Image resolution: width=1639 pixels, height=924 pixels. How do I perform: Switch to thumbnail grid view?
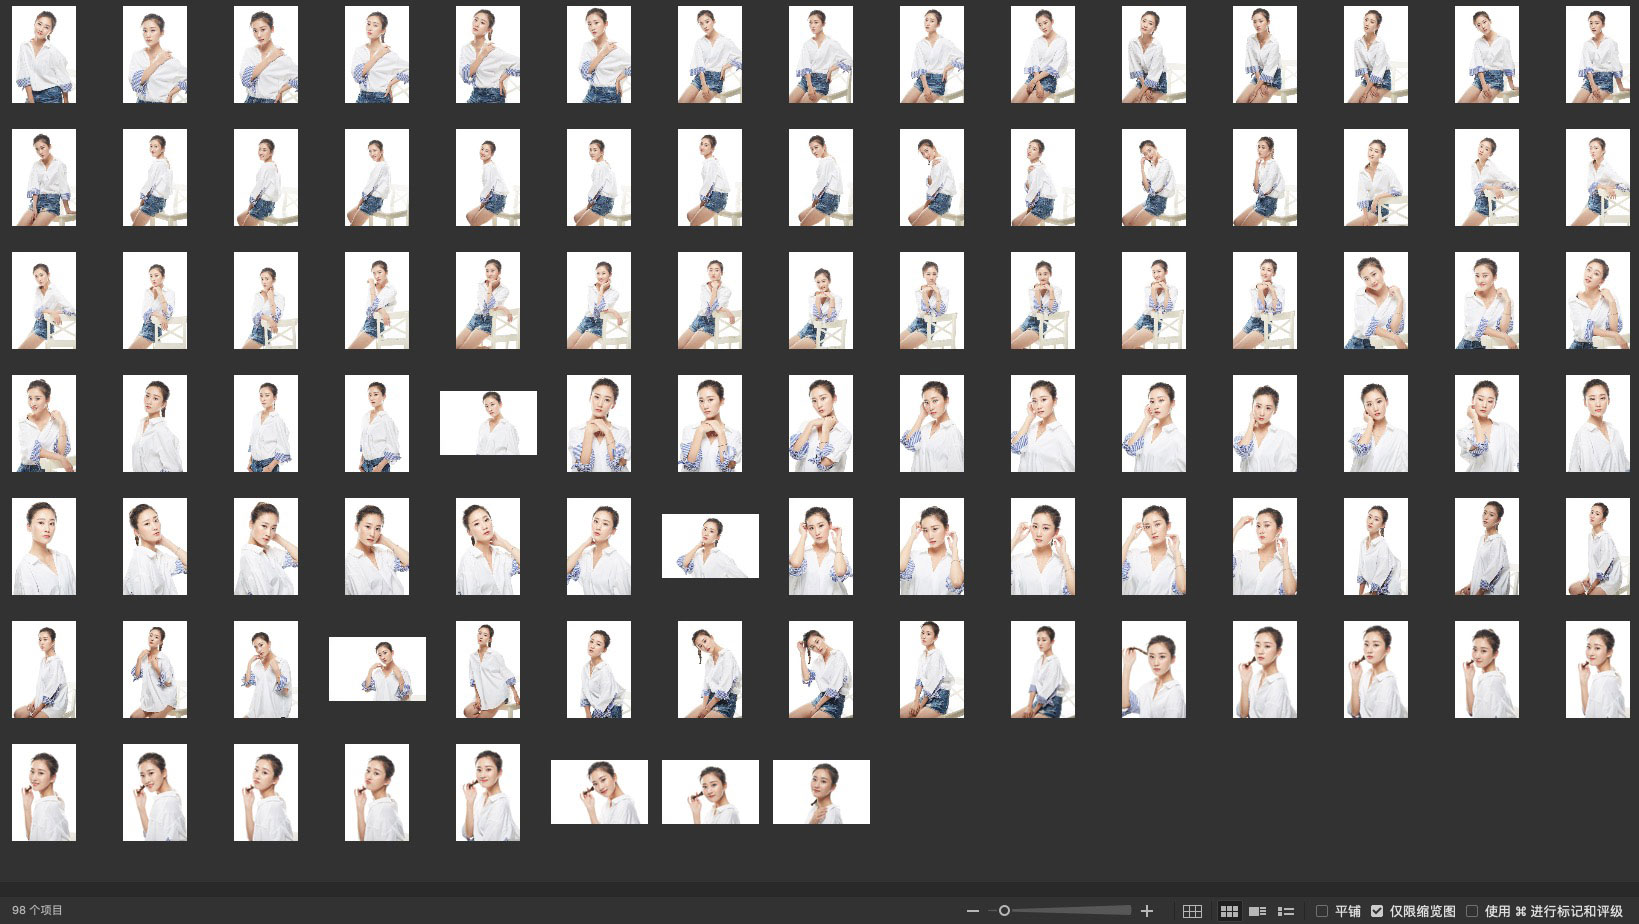(1229, 911)
